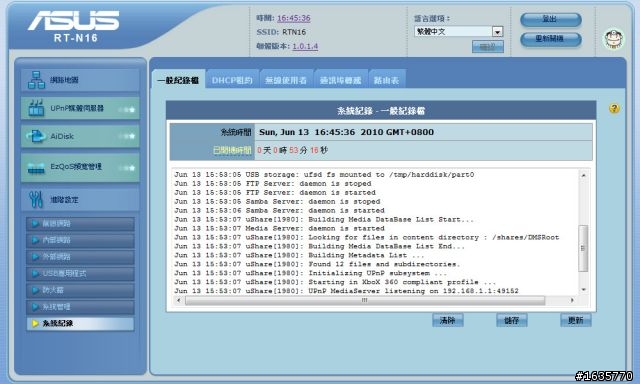This screenshot has height=384, width=640.
Task: Click the language confirm button
Action: coord(487,47)
